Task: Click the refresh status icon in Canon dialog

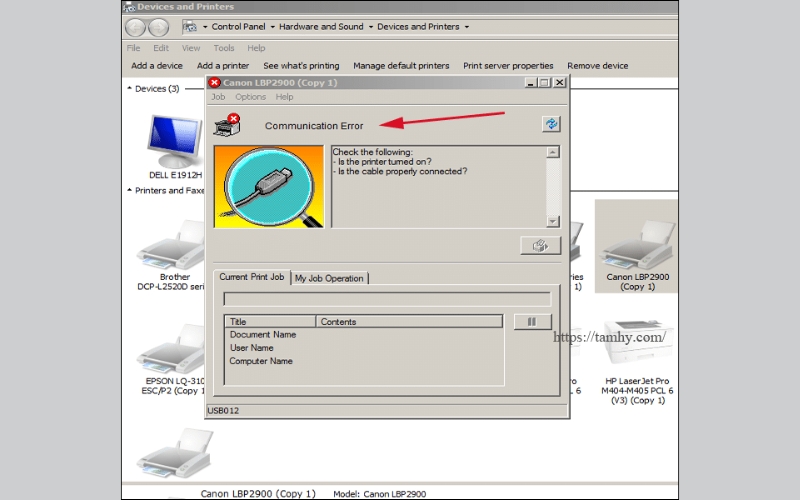Action: pyautogui.click(x=551, y=124)
